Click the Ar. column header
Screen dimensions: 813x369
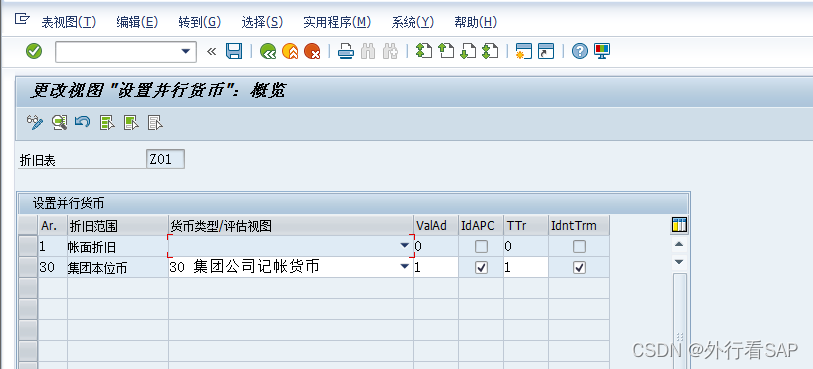click(52, 225)
